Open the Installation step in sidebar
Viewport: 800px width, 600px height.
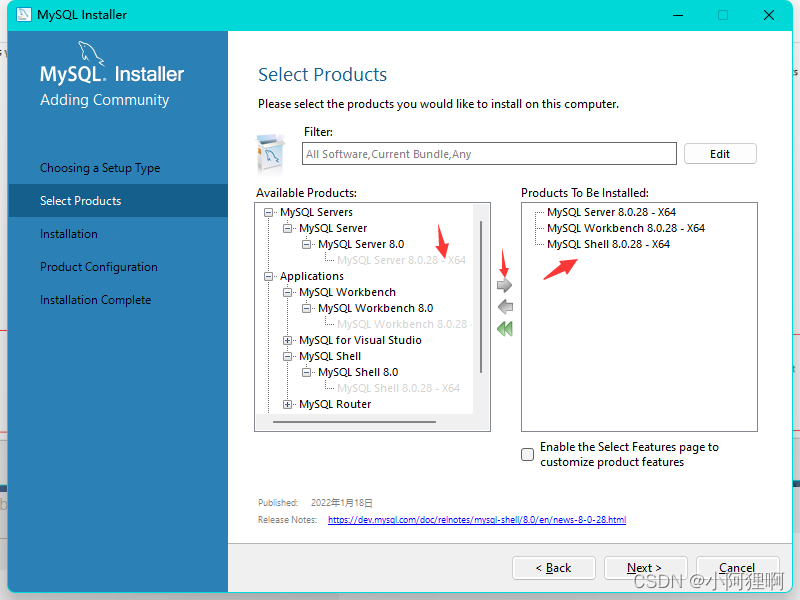[69, 234]
